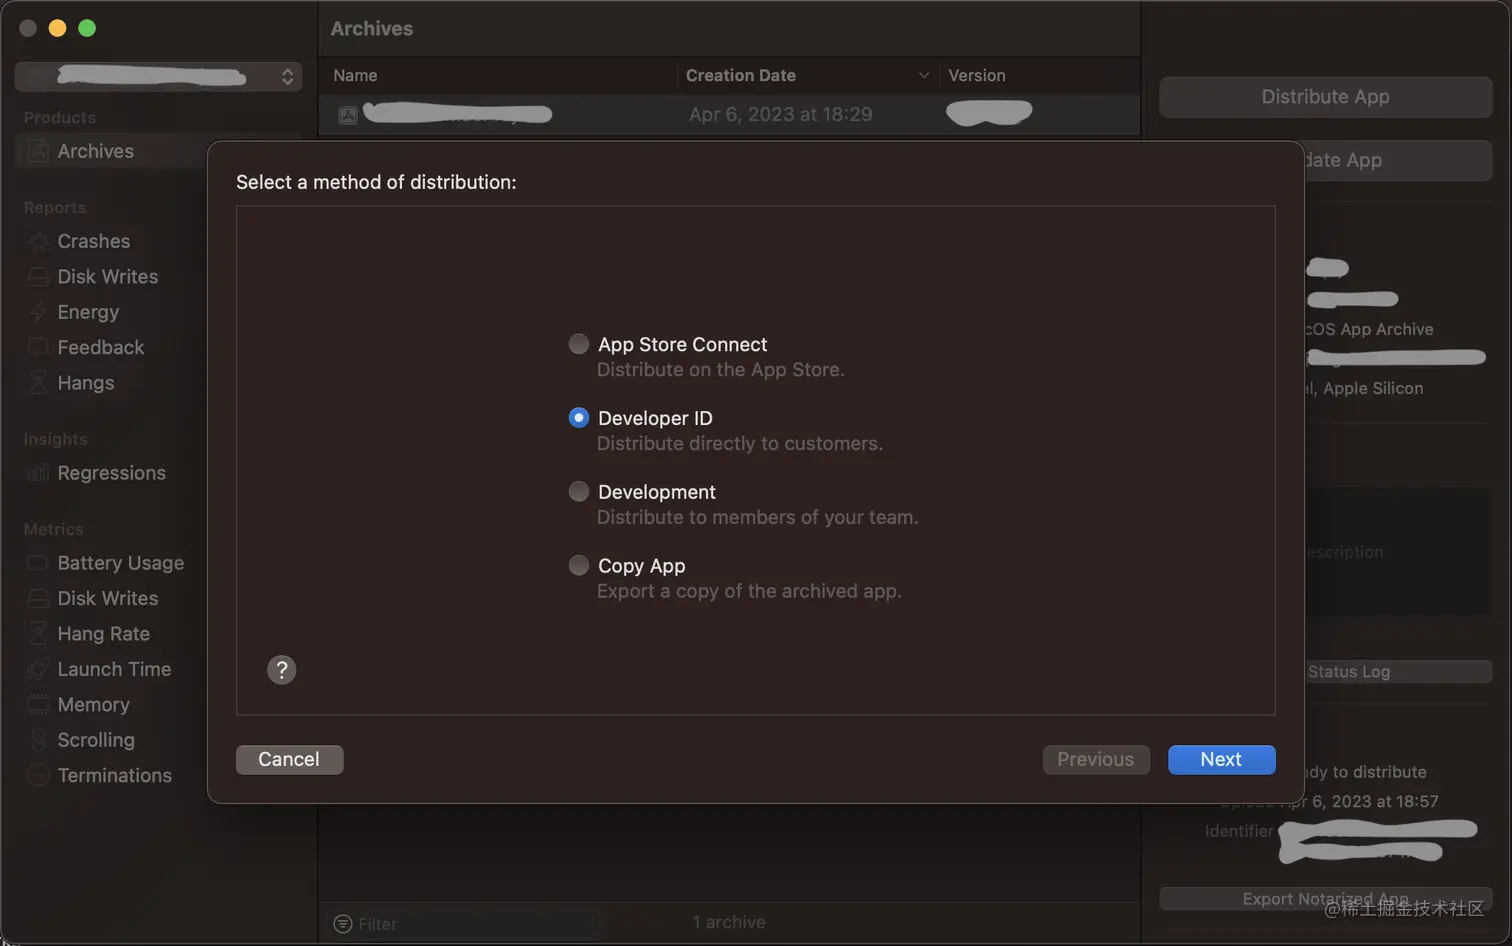
Task: Click the Feedback bubble icon
Action: tap(38, 348)
